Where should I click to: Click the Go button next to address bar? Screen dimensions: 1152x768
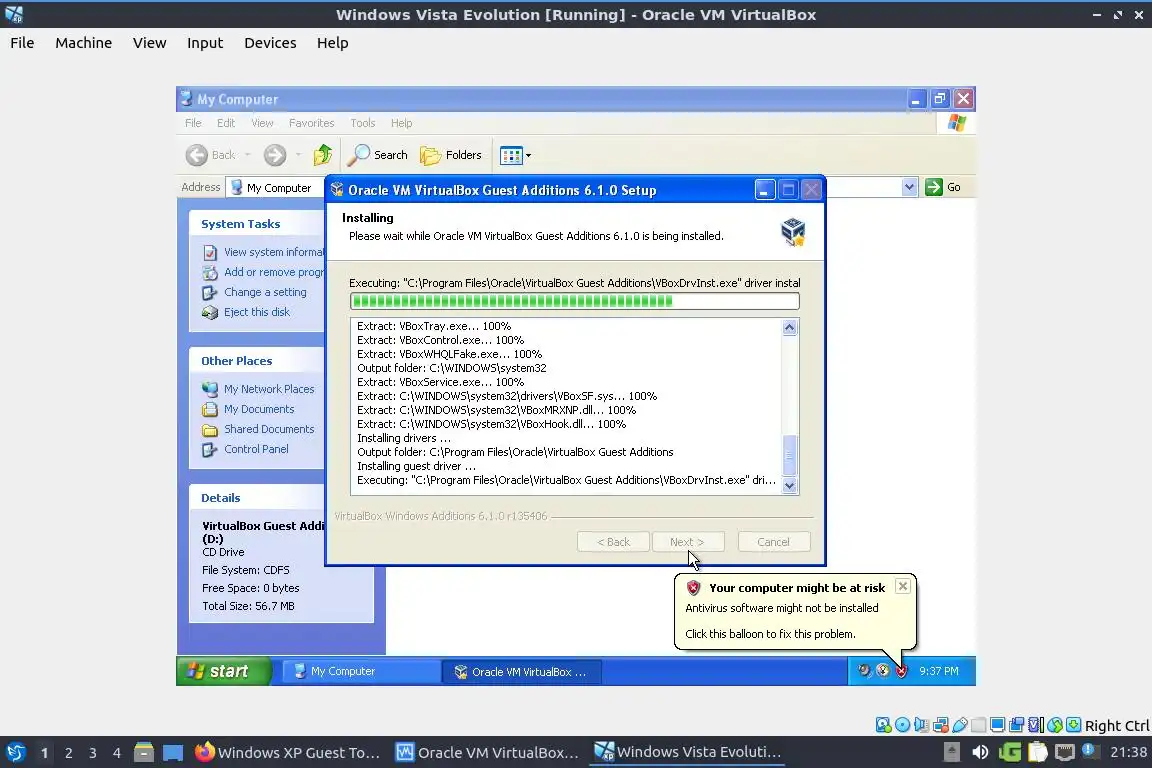point(943,187)
